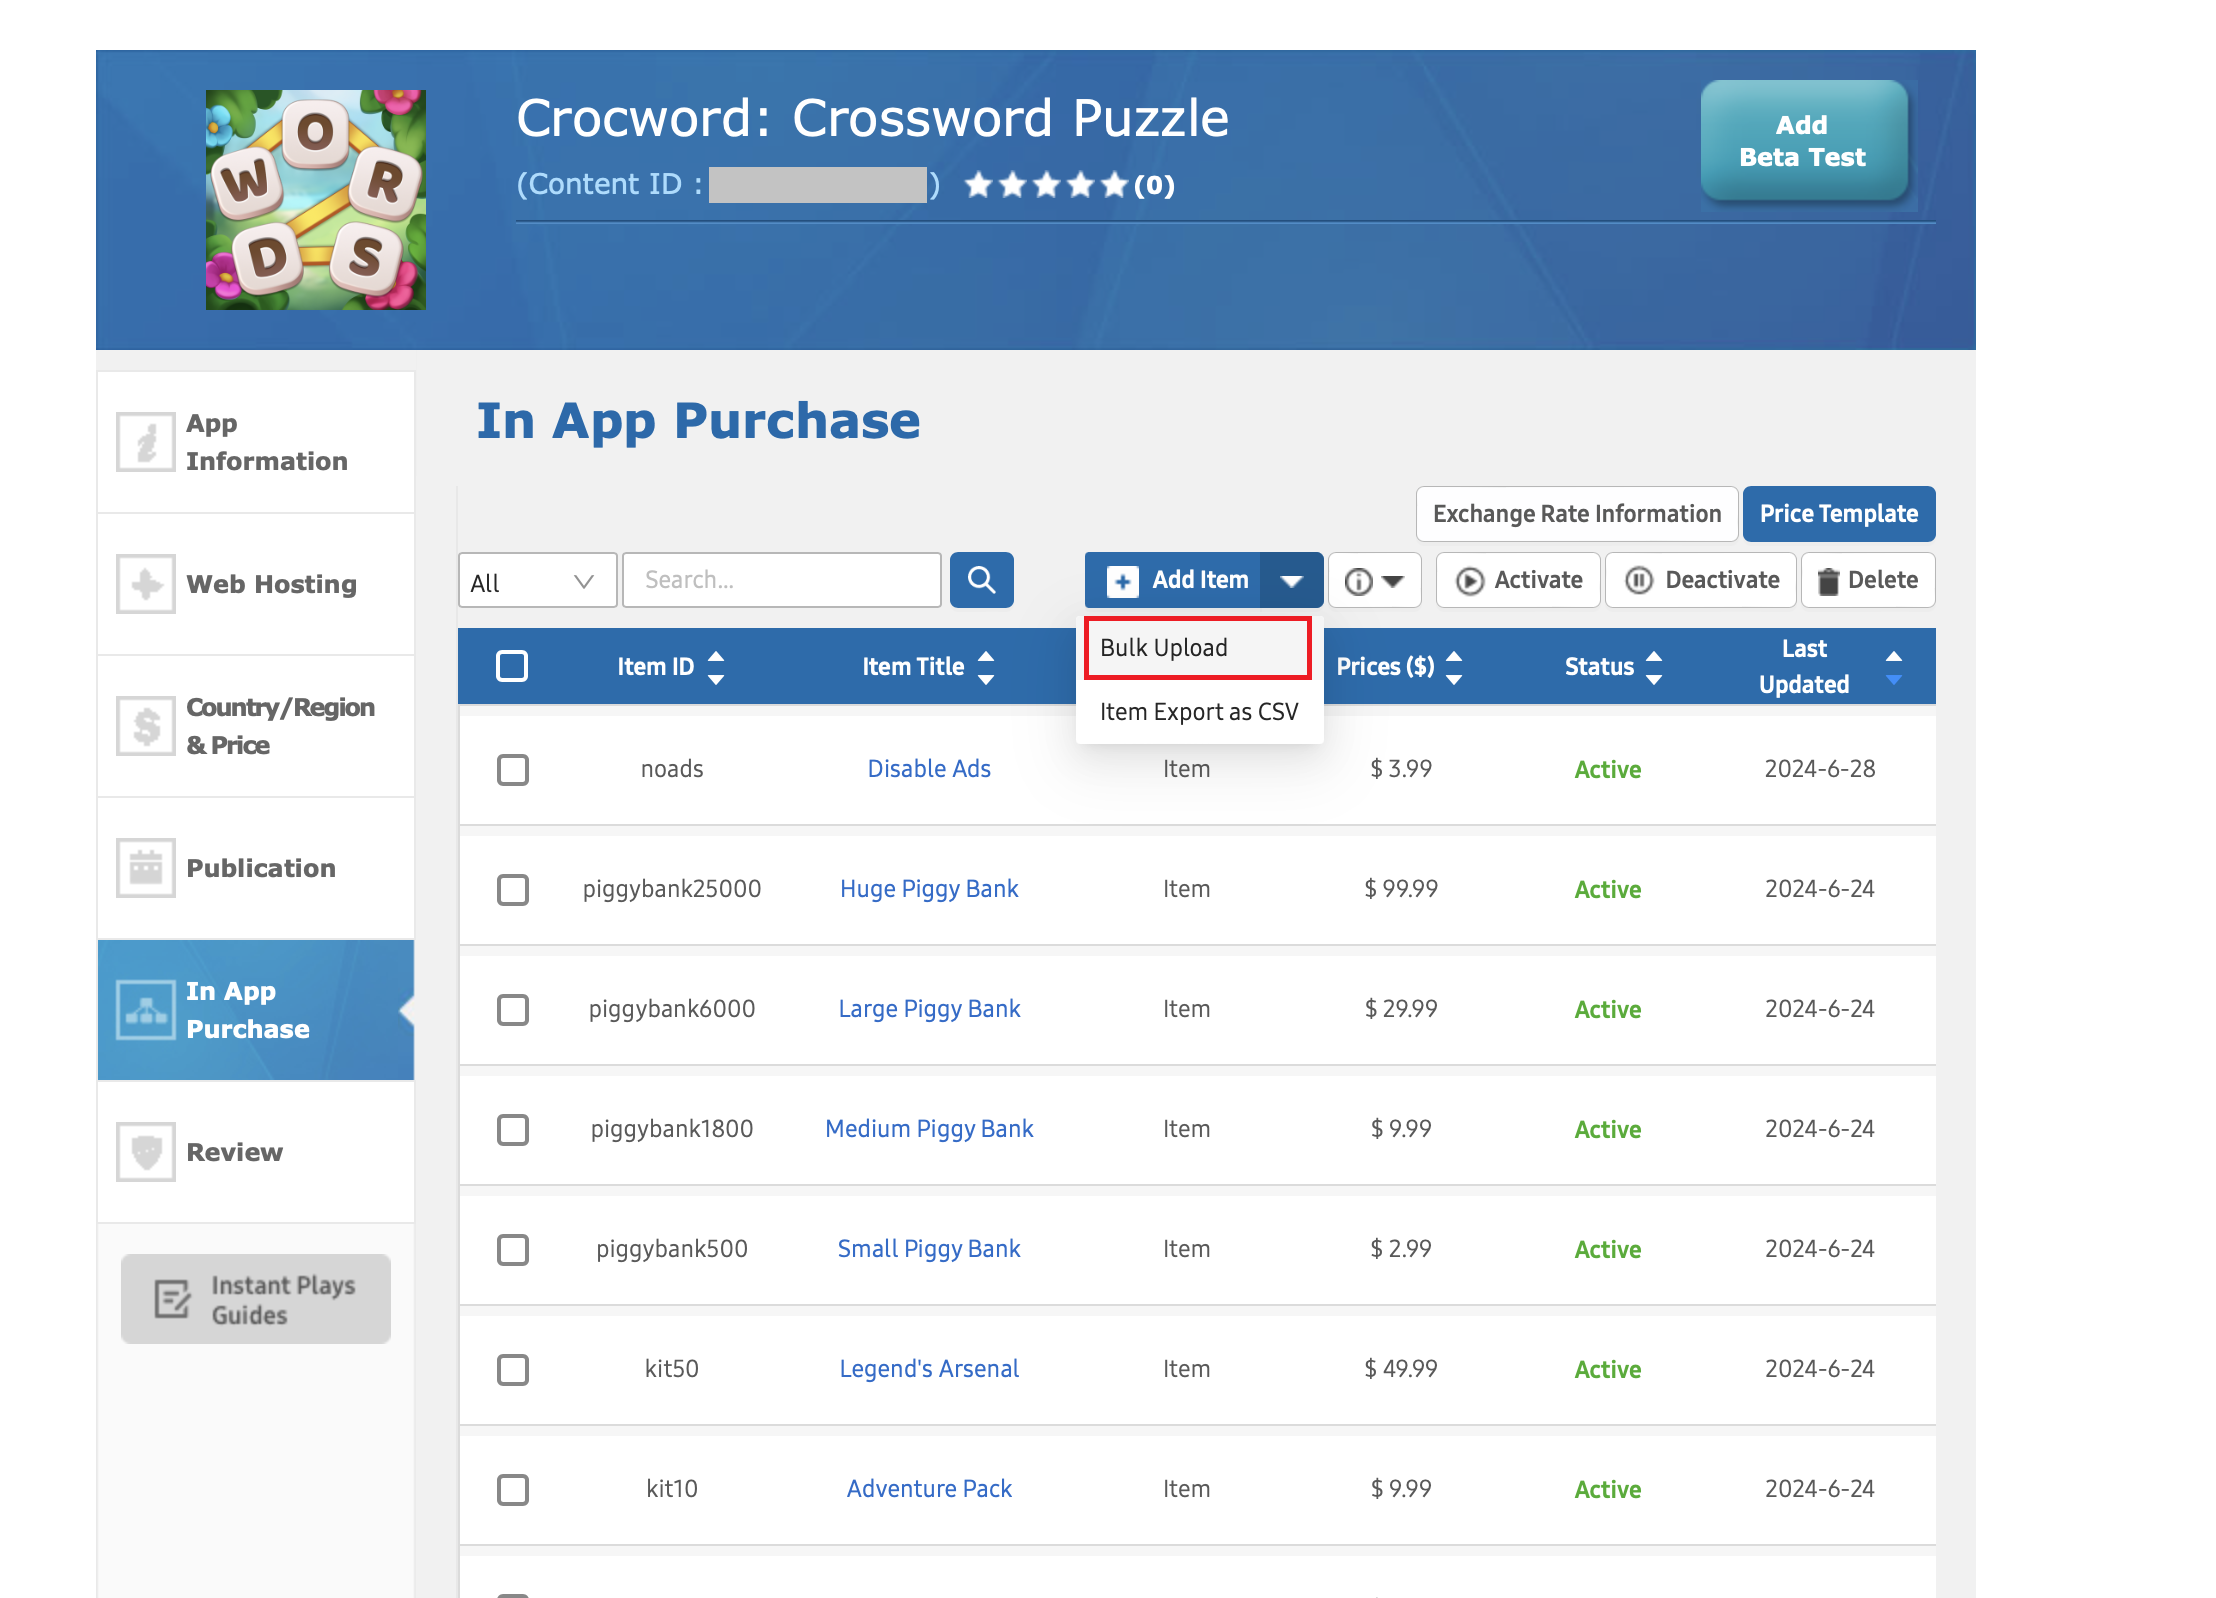Open the App Information section icon
The image size is (2216, 1598).
145,441
